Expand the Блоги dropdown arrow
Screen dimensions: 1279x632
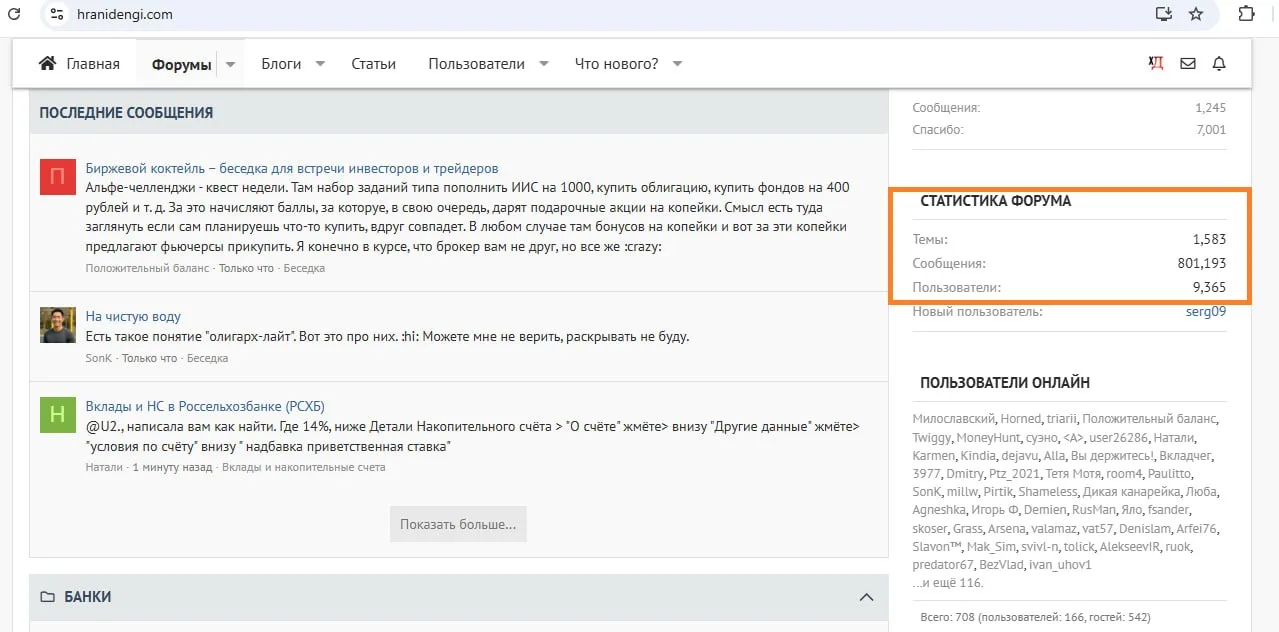(x=320, y=64)
